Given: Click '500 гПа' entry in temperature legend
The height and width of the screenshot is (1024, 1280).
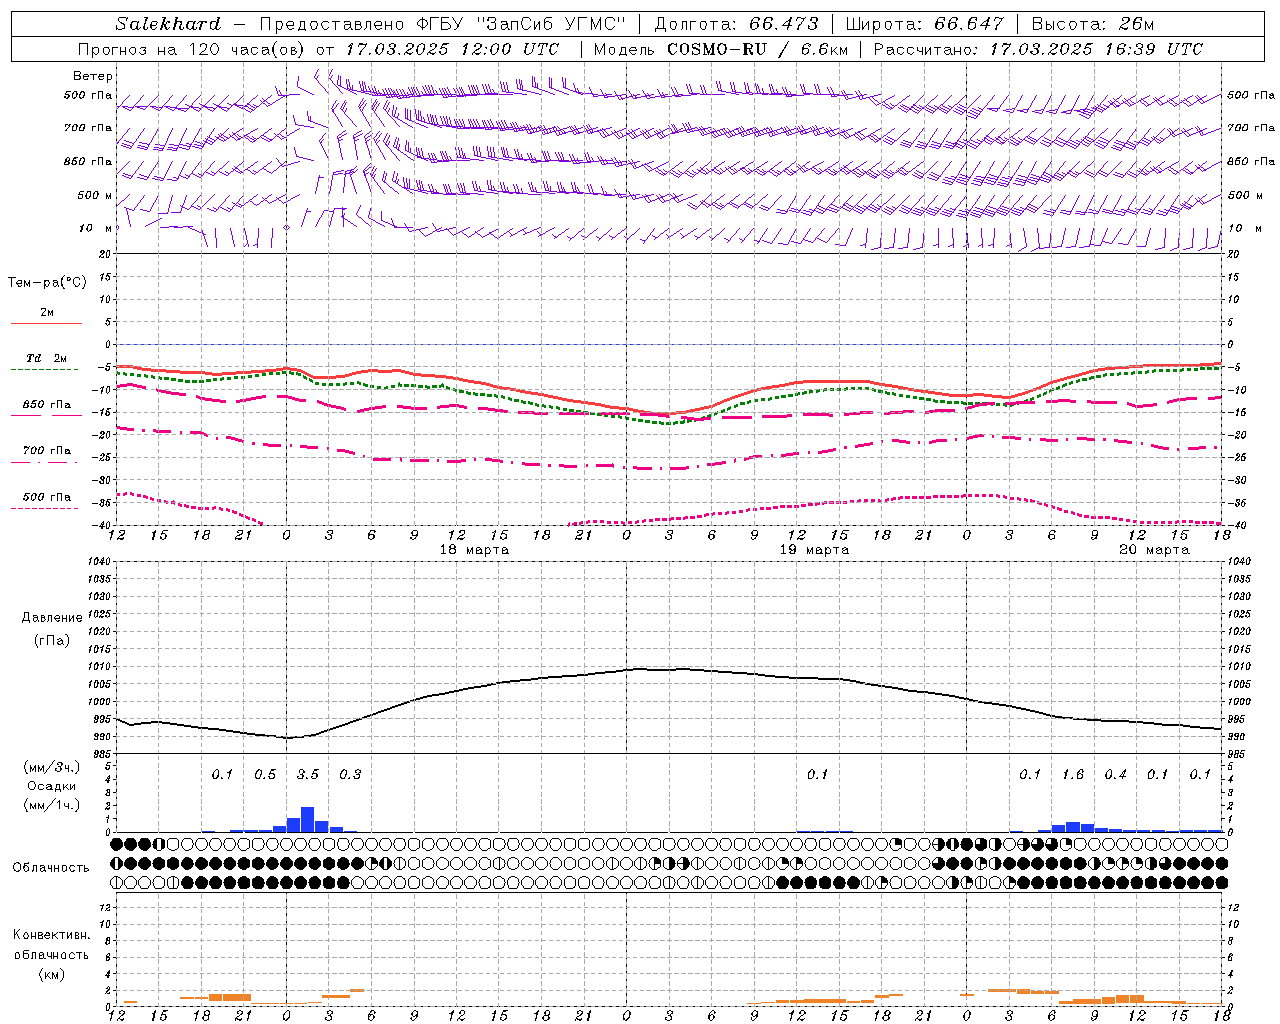Looking at the screenshot, I should coord(47,497).
